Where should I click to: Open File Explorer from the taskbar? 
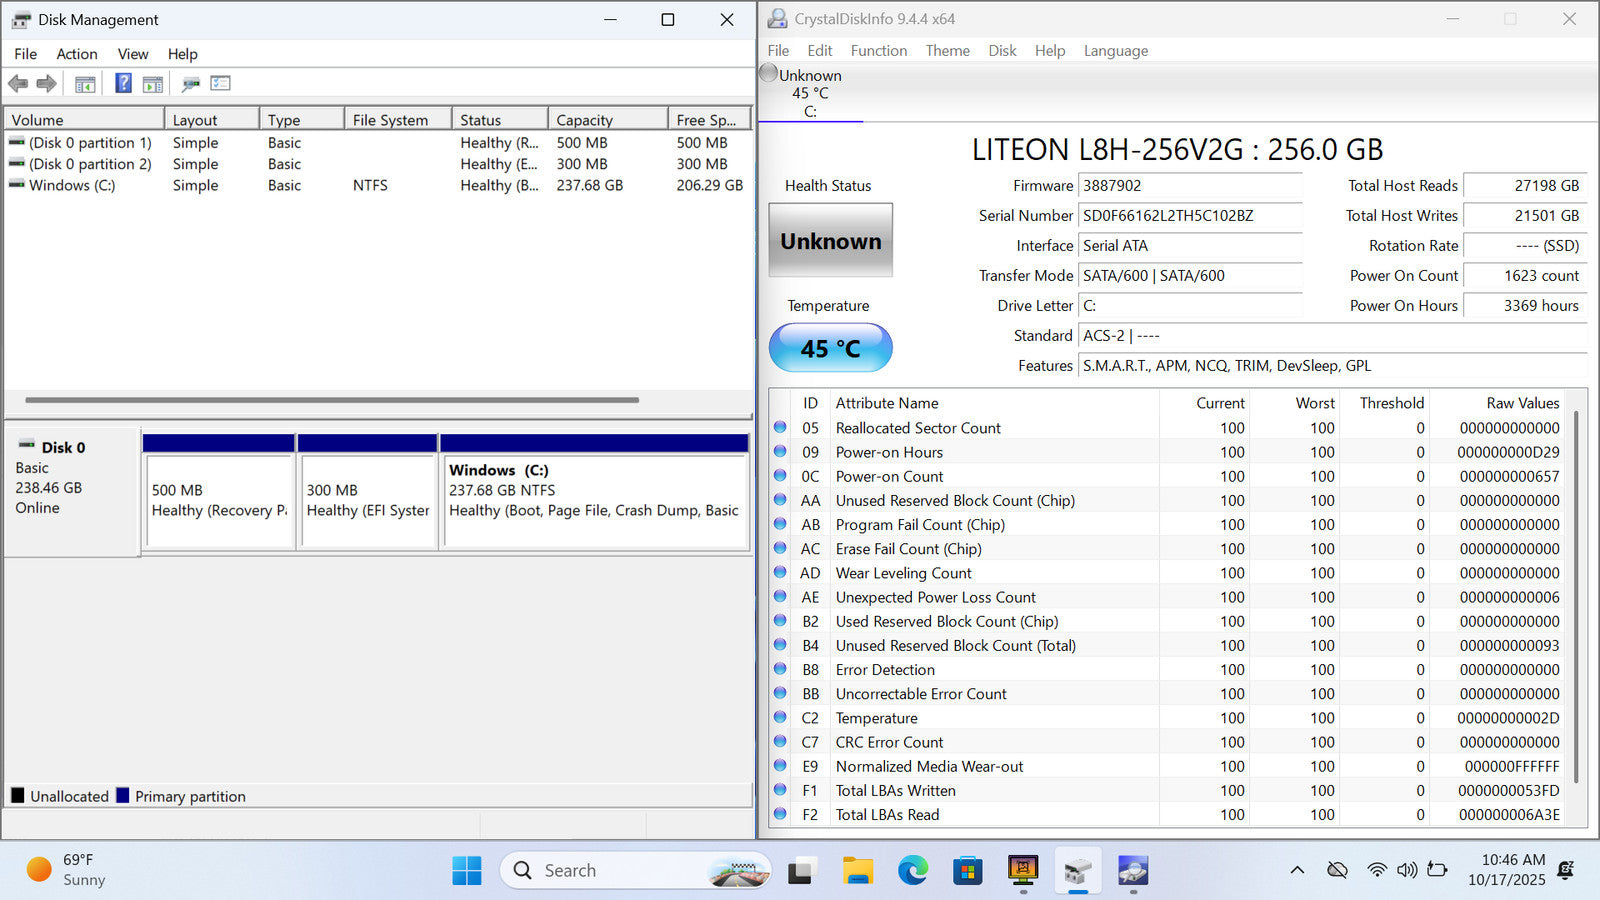857,871
